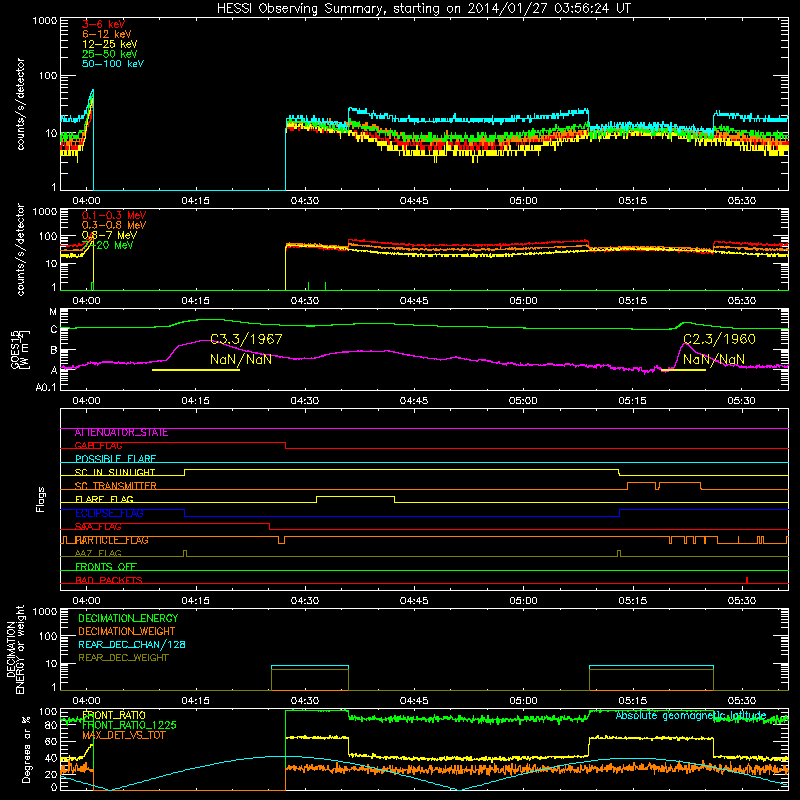The width and height of the screenshot is (800, 800).
Task: Click the POSSIBLE_FLARE flag label
Action: (x=115, y=459)
